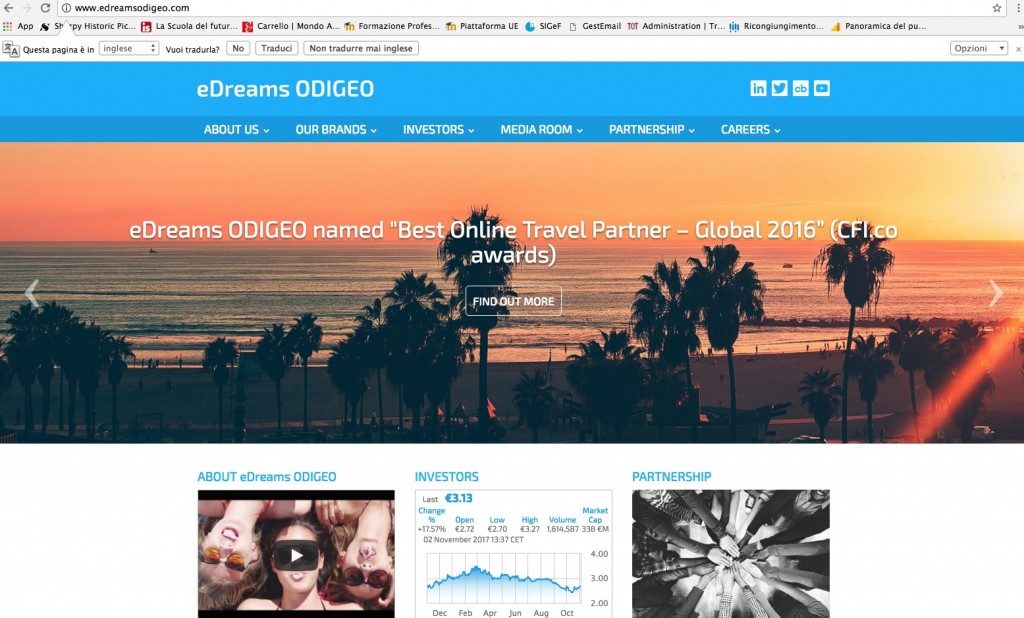Expand the OUR BRANDS navigation dropdown

tap(335, 129)
